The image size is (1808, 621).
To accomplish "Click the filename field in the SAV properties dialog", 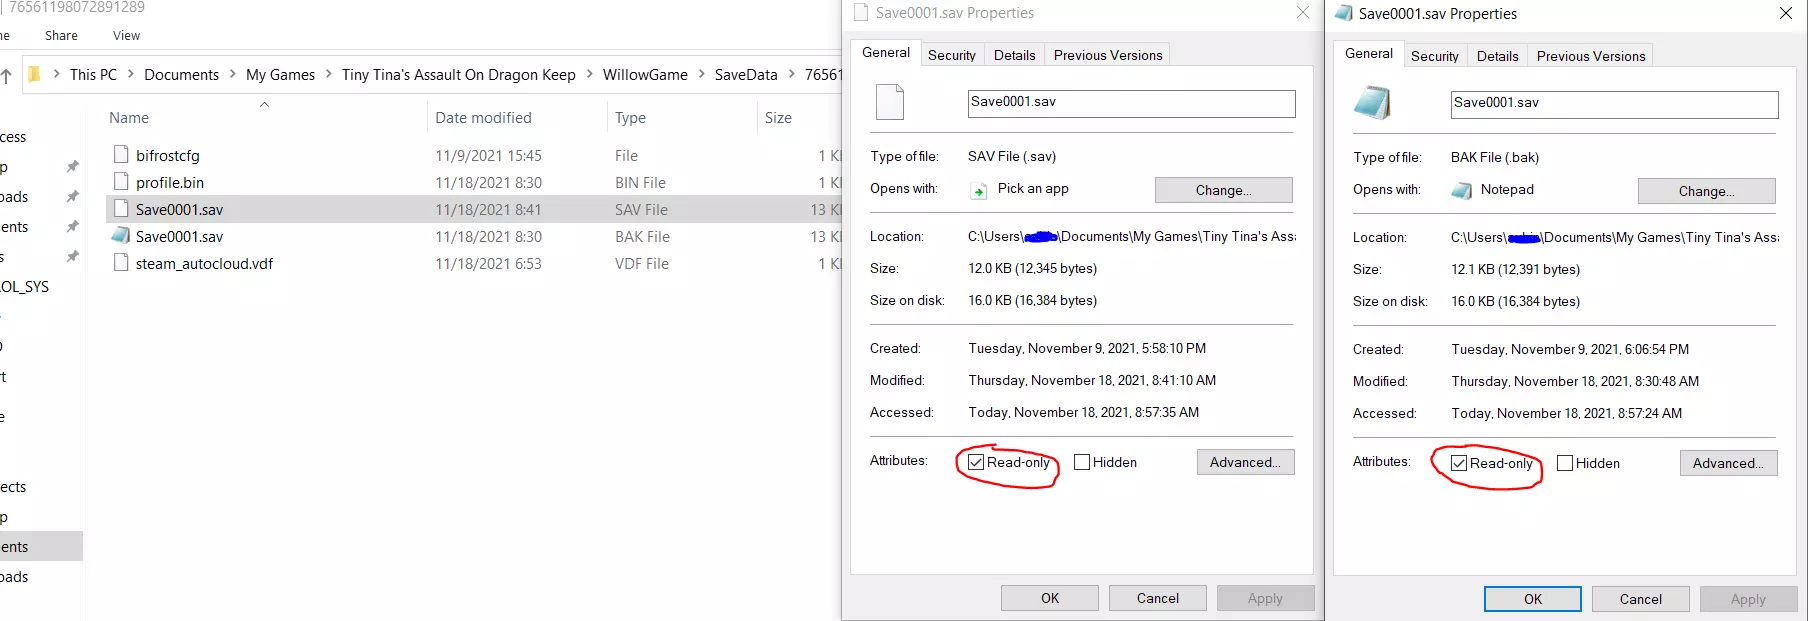I will coord(1131,102).
